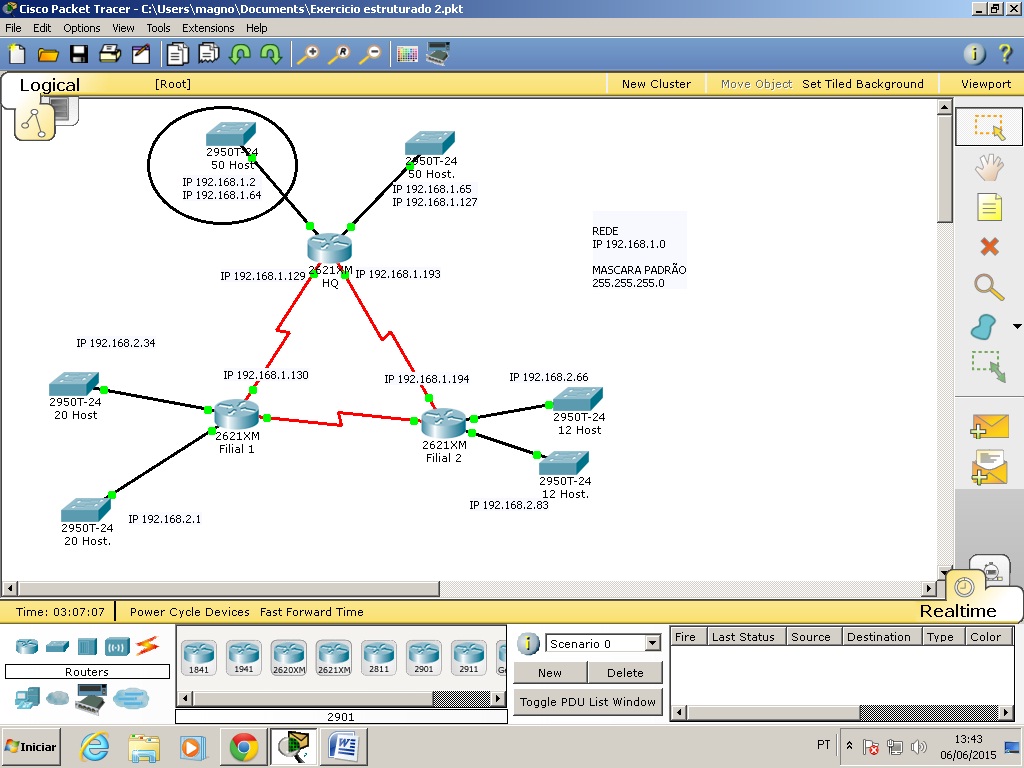Open the View menu
The width and height of the screenshot is (1024, 768).
(123, 28)
